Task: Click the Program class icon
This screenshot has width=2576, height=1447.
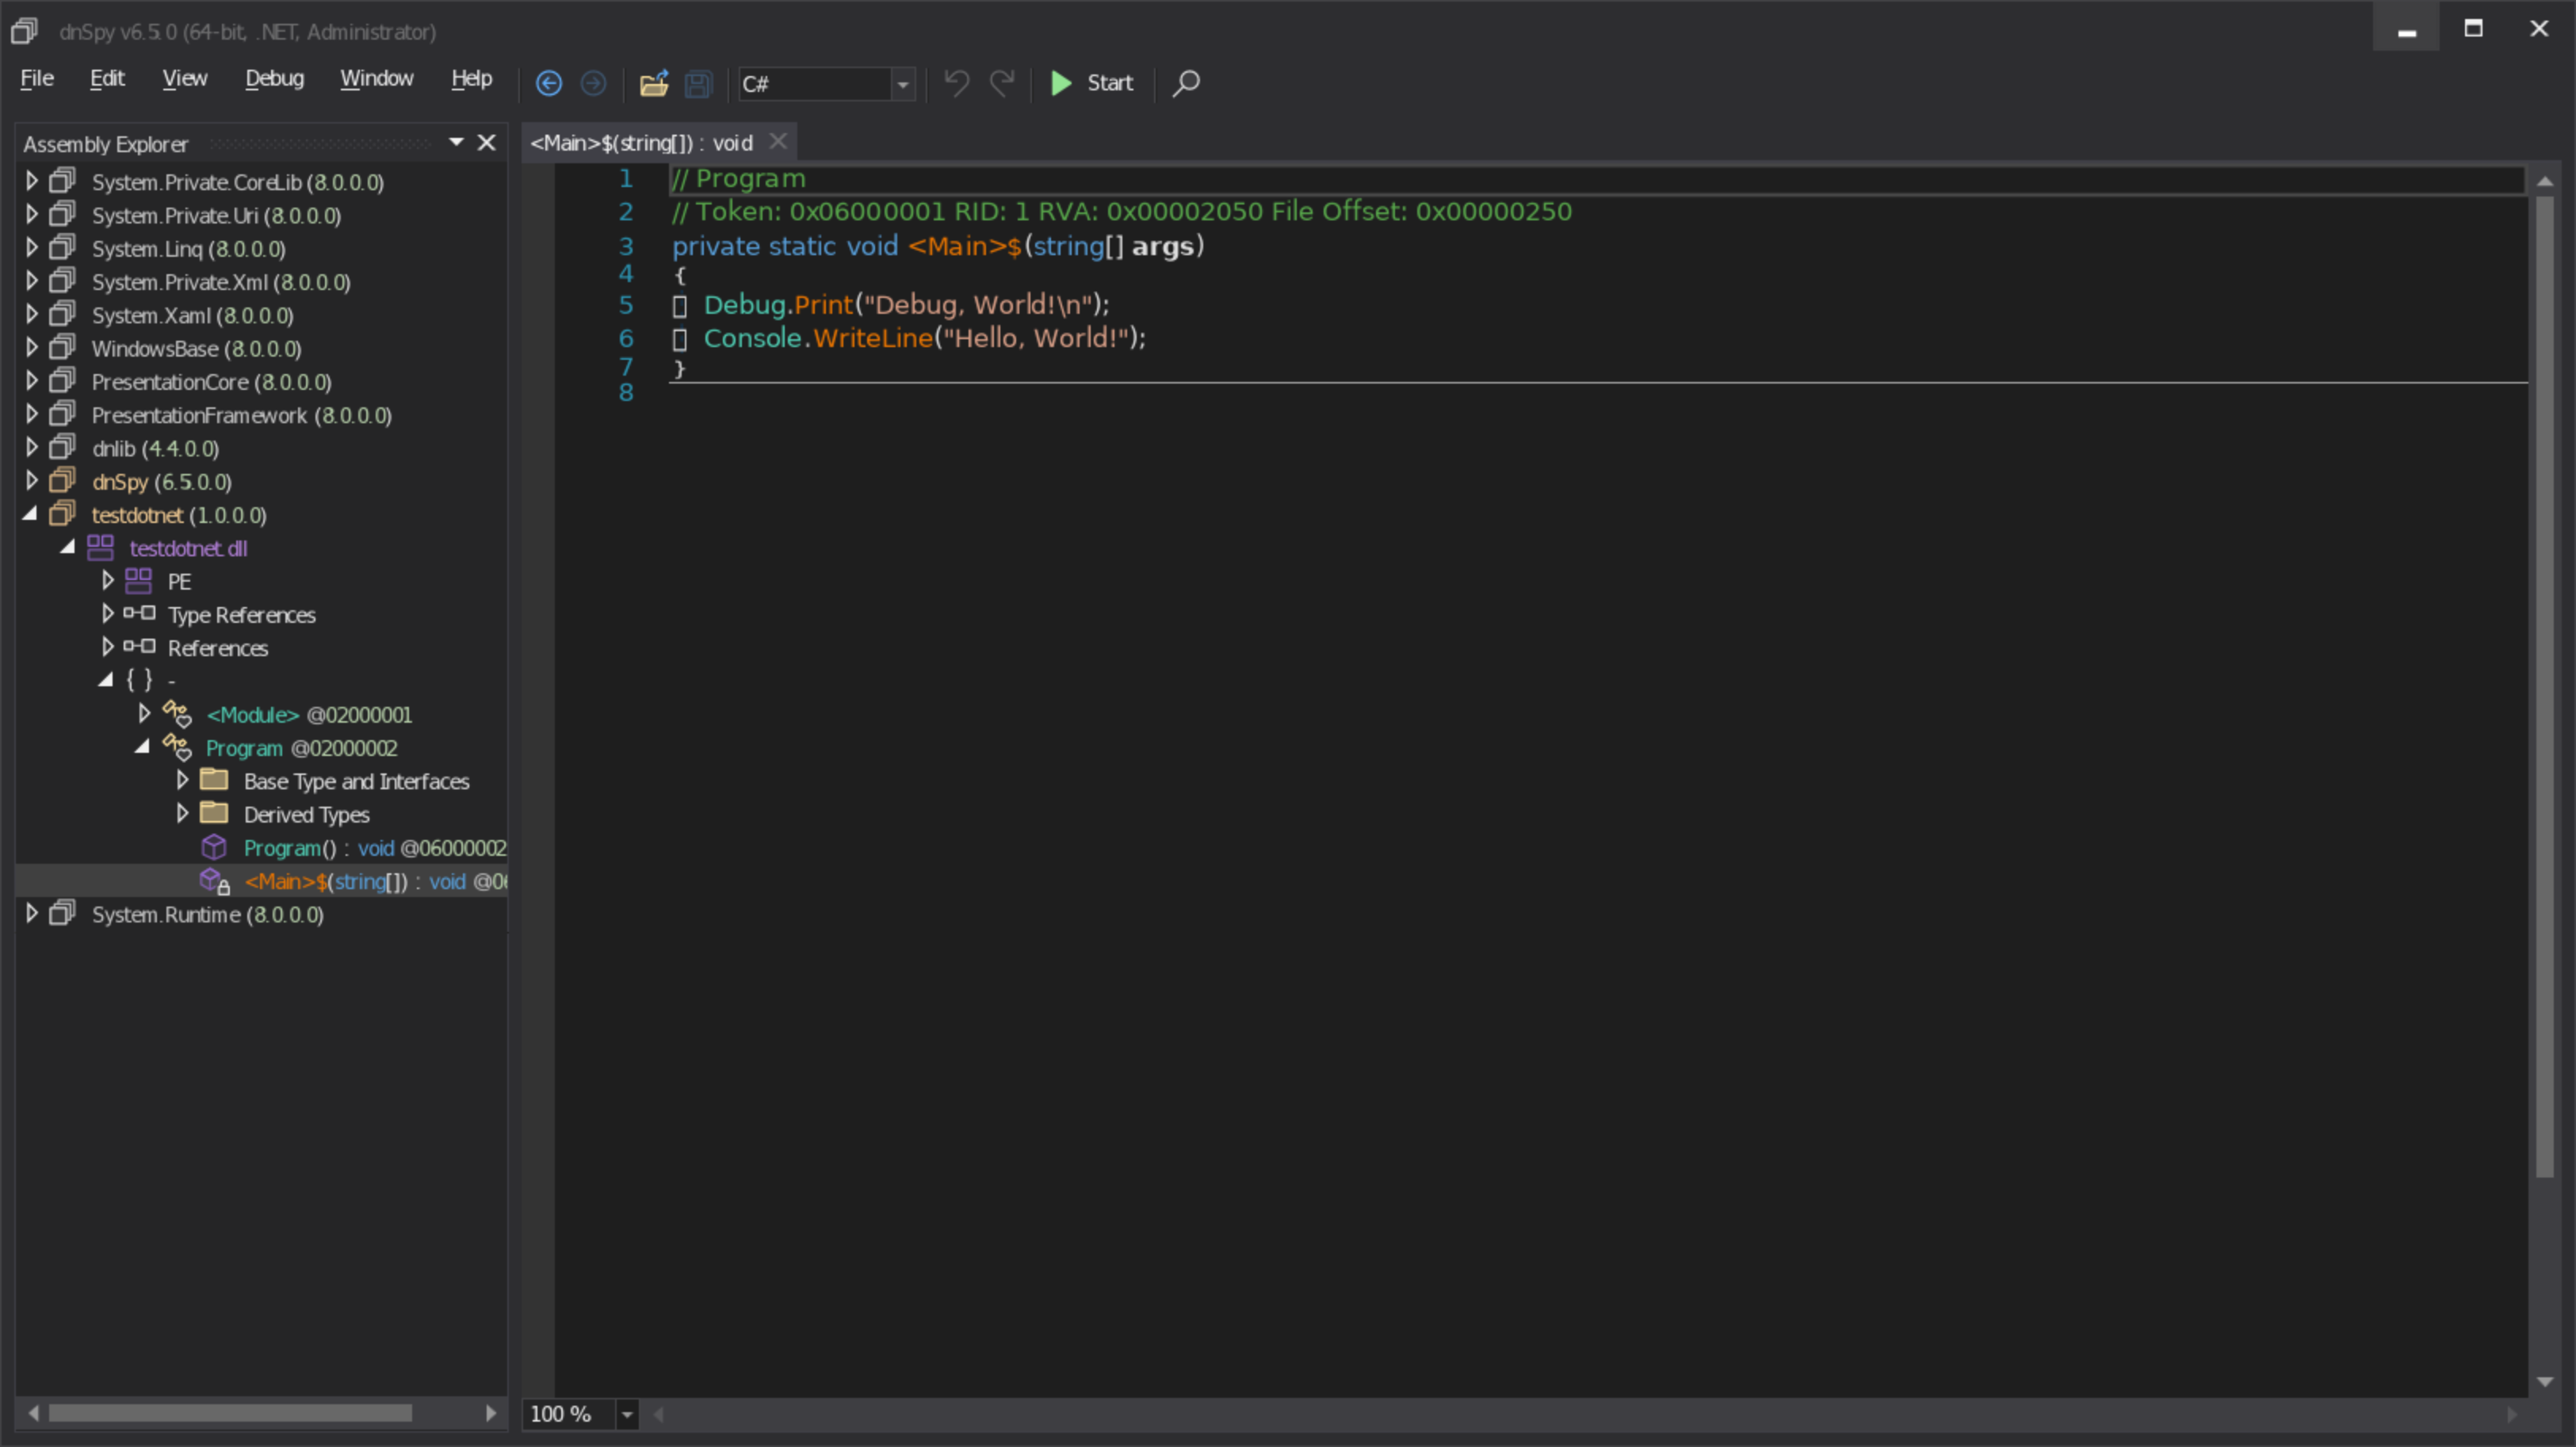Action: pyautogui.click(x=177, y=747)
